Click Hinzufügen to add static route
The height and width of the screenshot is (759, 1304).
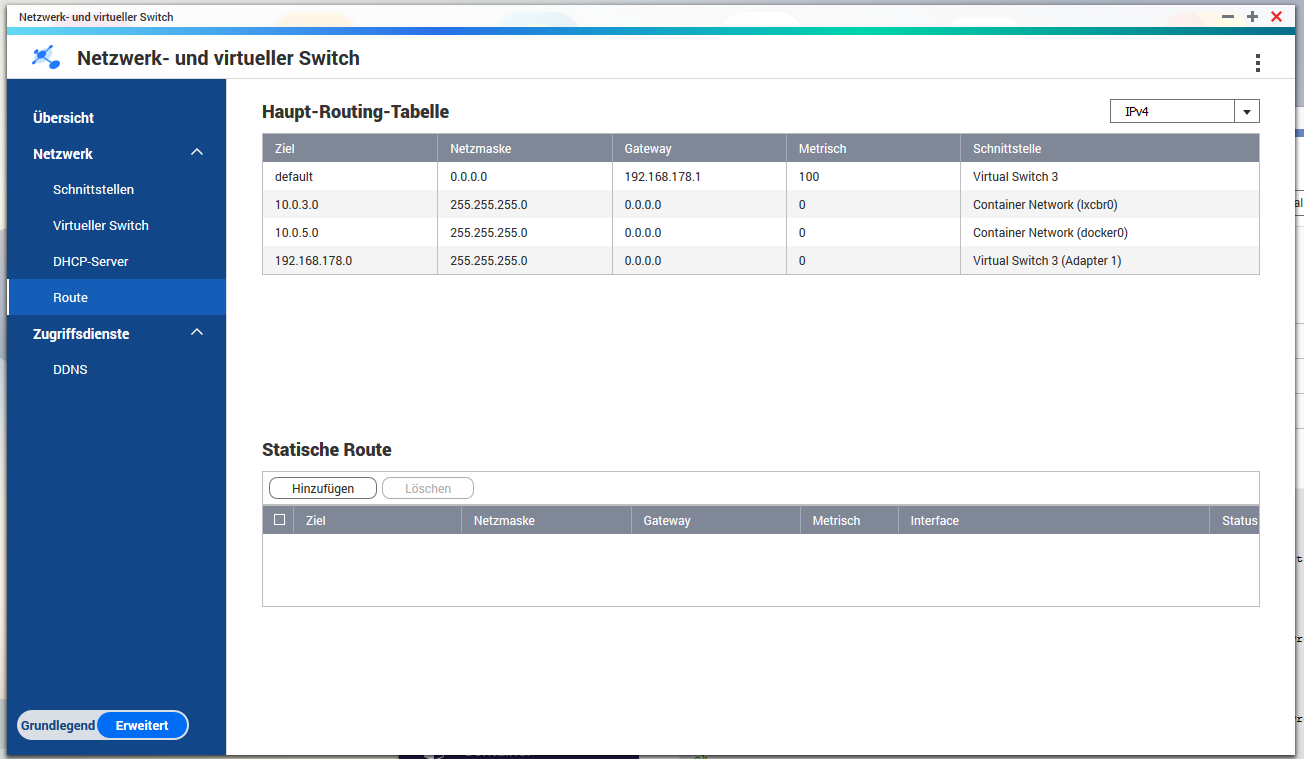[x=323, y=489]
